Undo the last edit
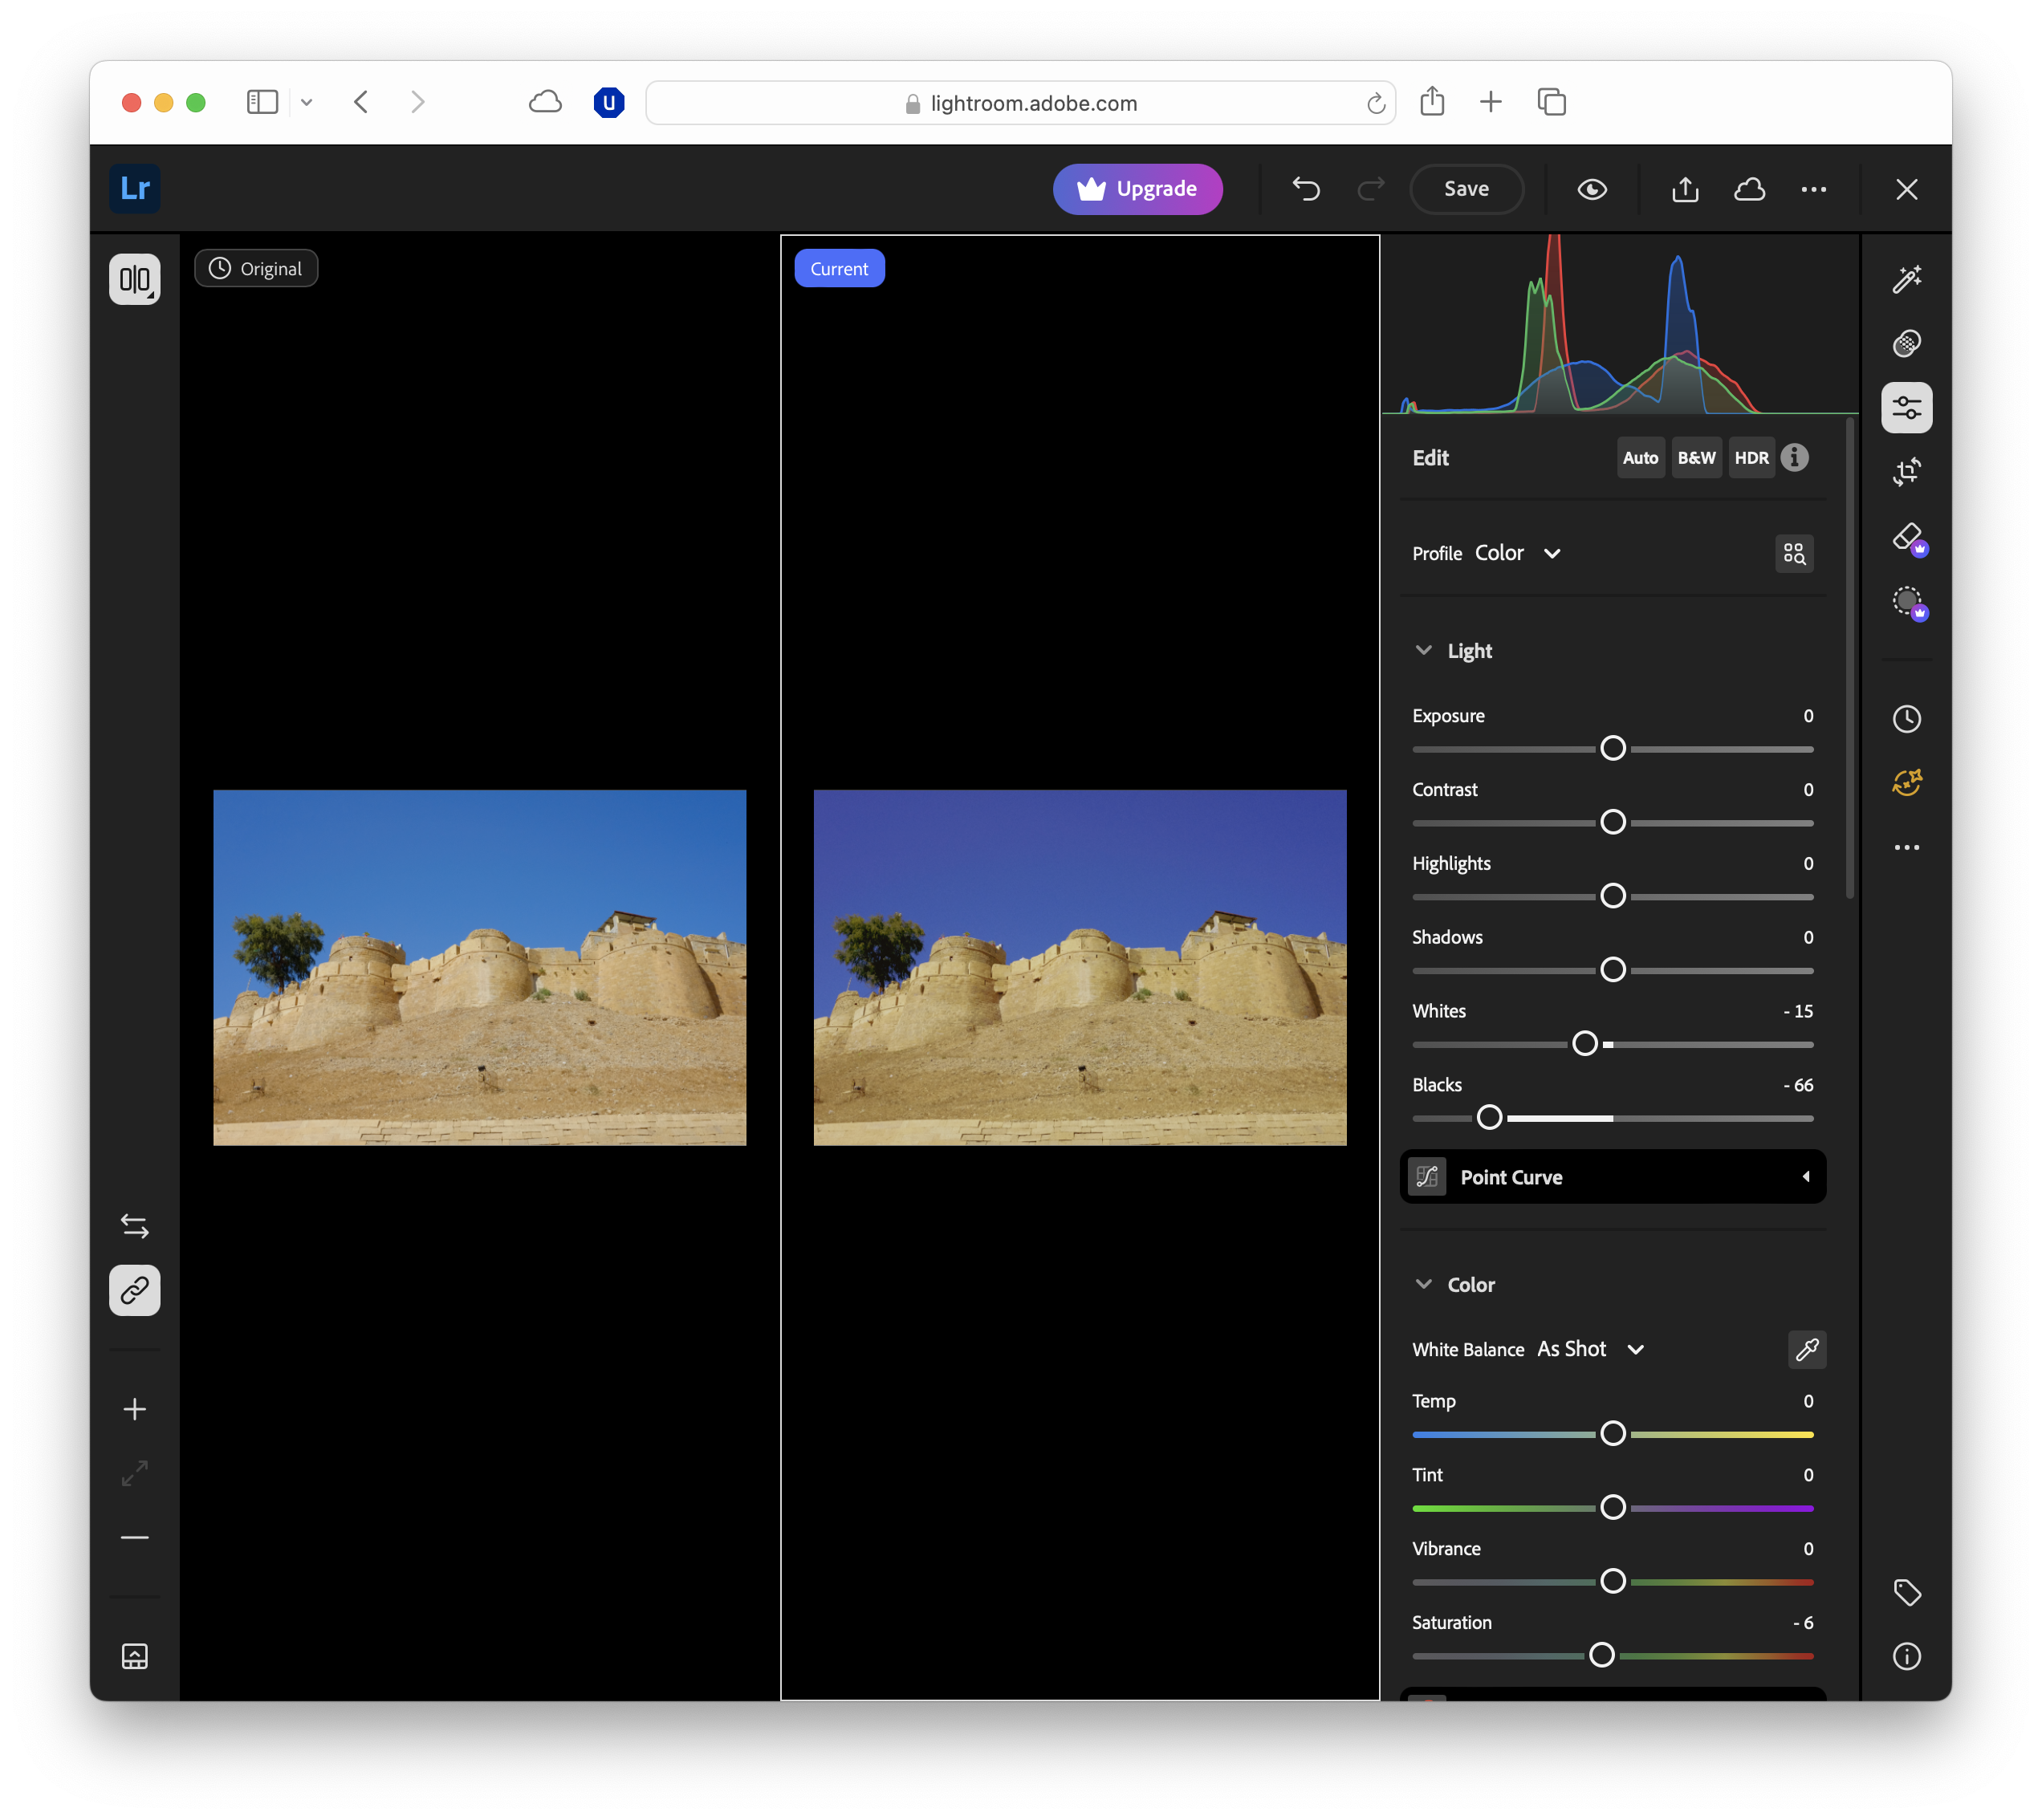 click(1306, 189)
